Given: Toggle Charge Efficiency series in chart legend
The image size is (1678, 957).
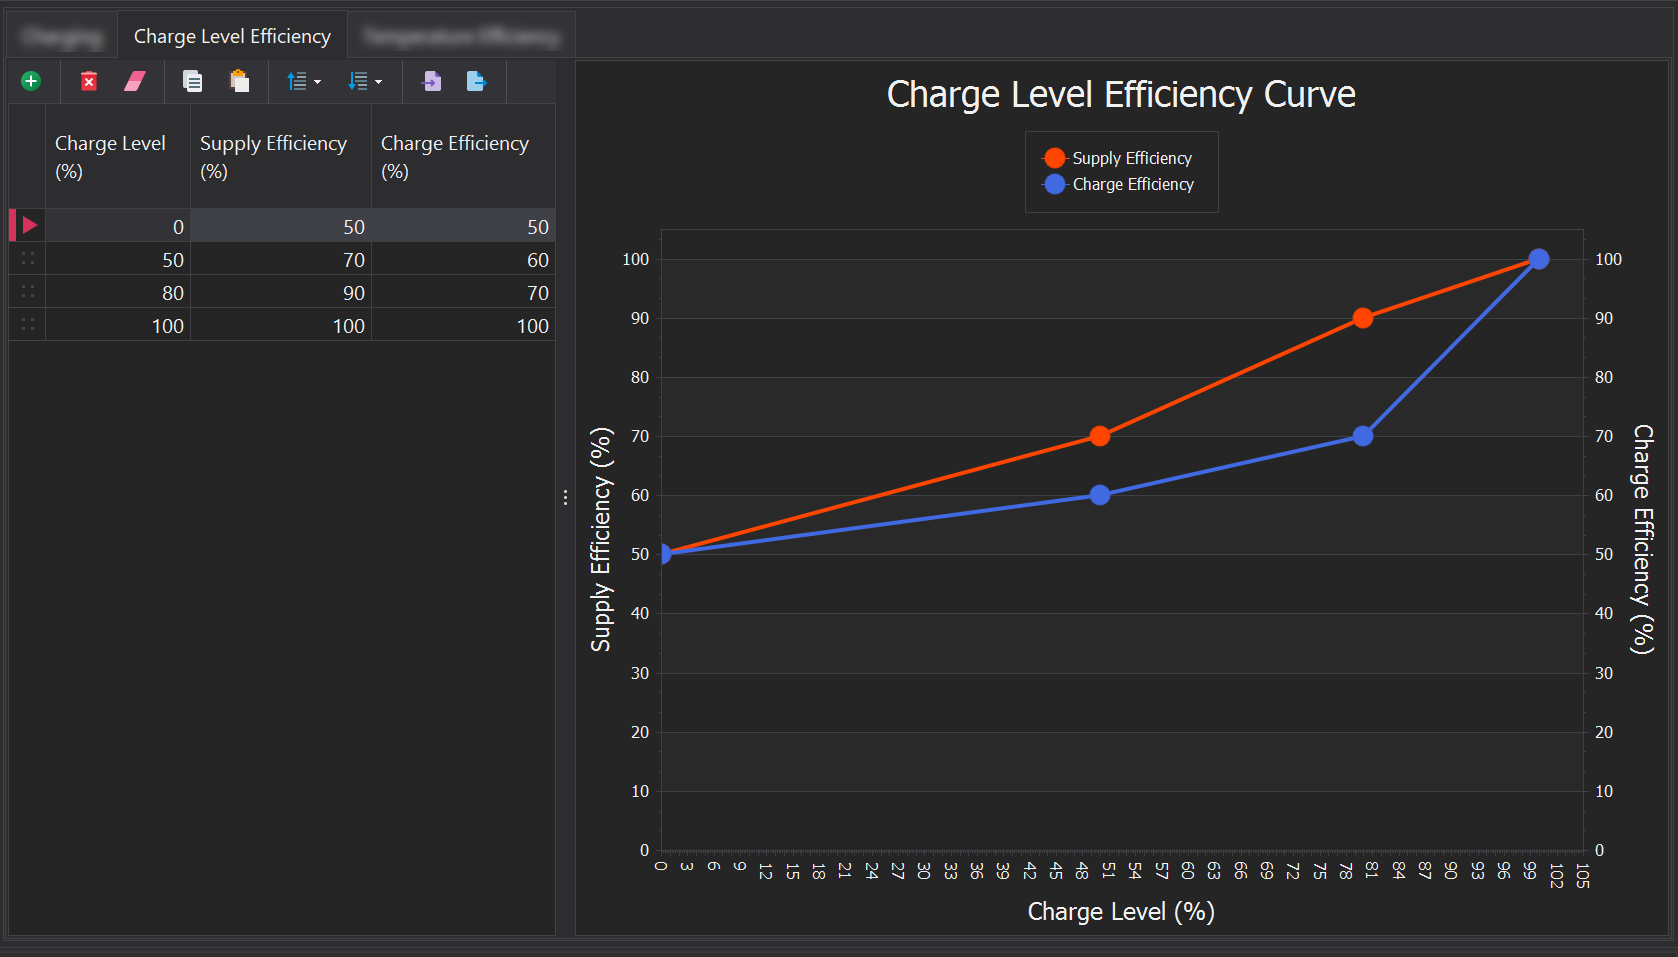Looking at the screenshot, I should pyautogui.click(x=1119, y=184).
